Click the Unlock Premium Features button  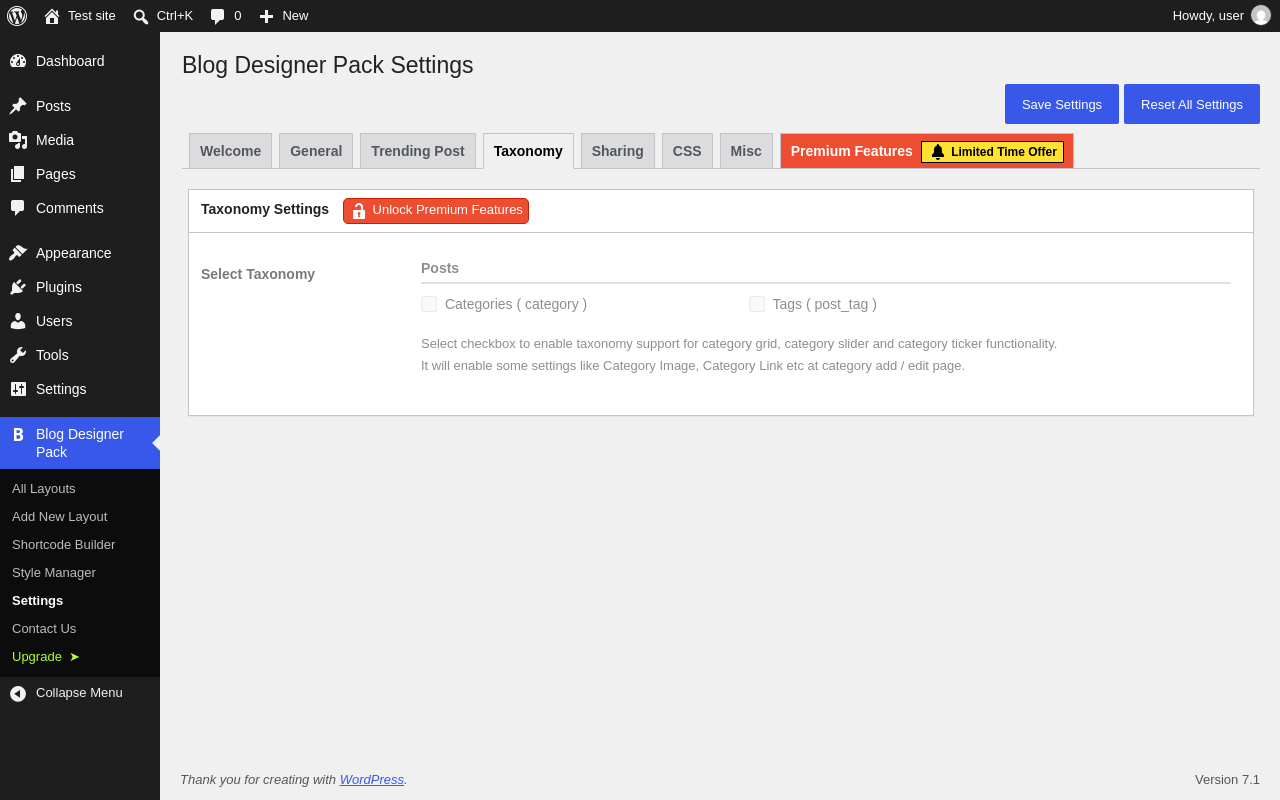click(x=436, y=211)
